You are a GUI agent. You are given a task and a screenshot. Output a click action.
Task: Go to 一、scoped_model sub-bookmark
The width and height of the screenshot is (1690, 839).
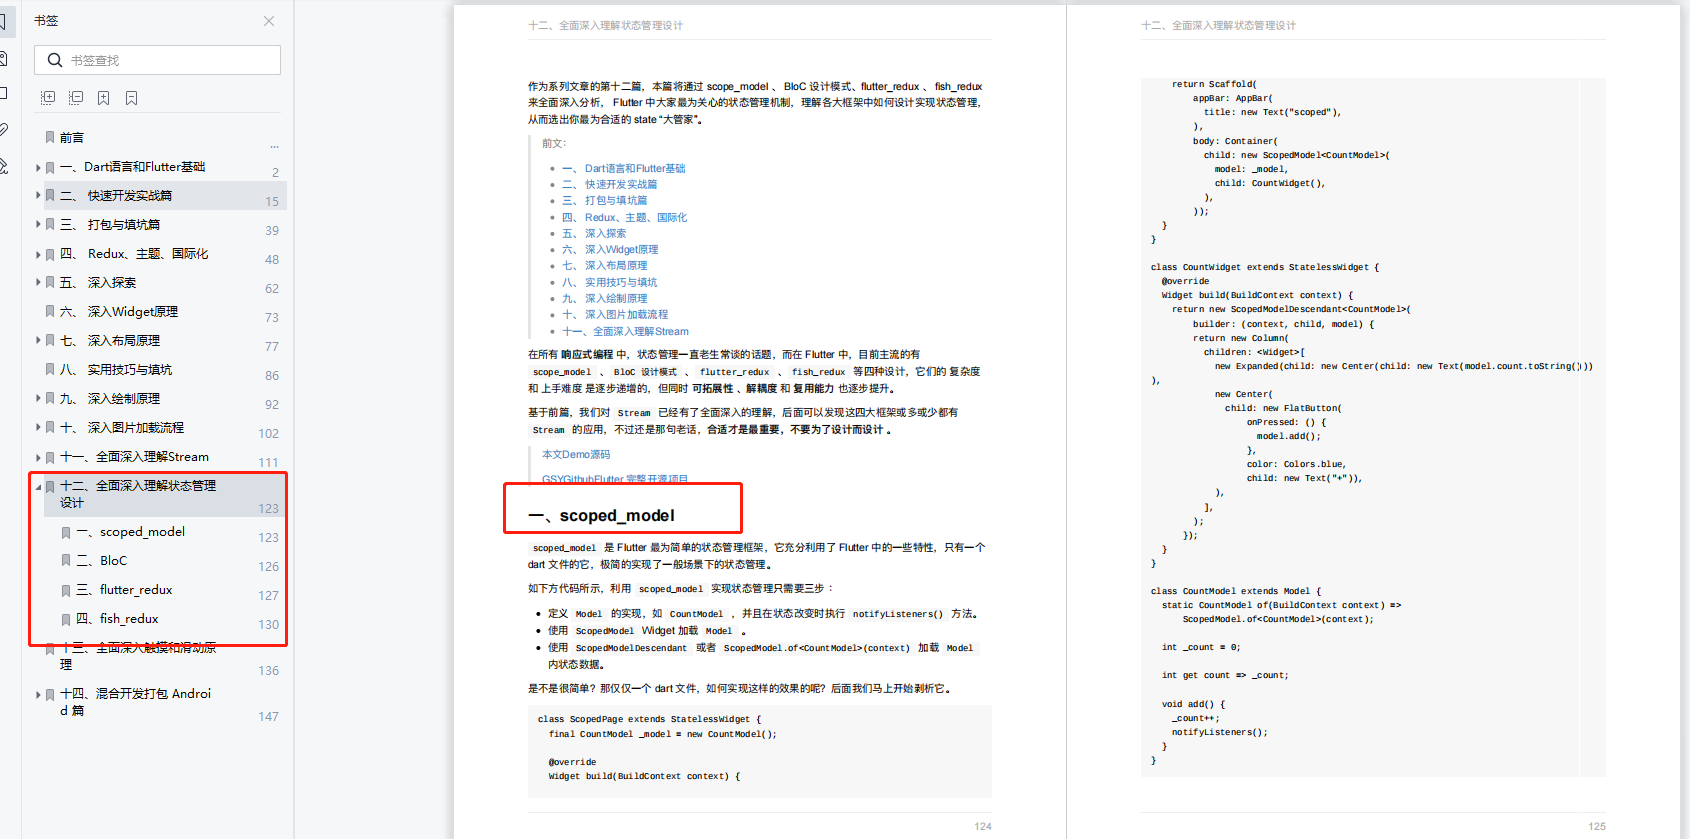click(131, 532)
